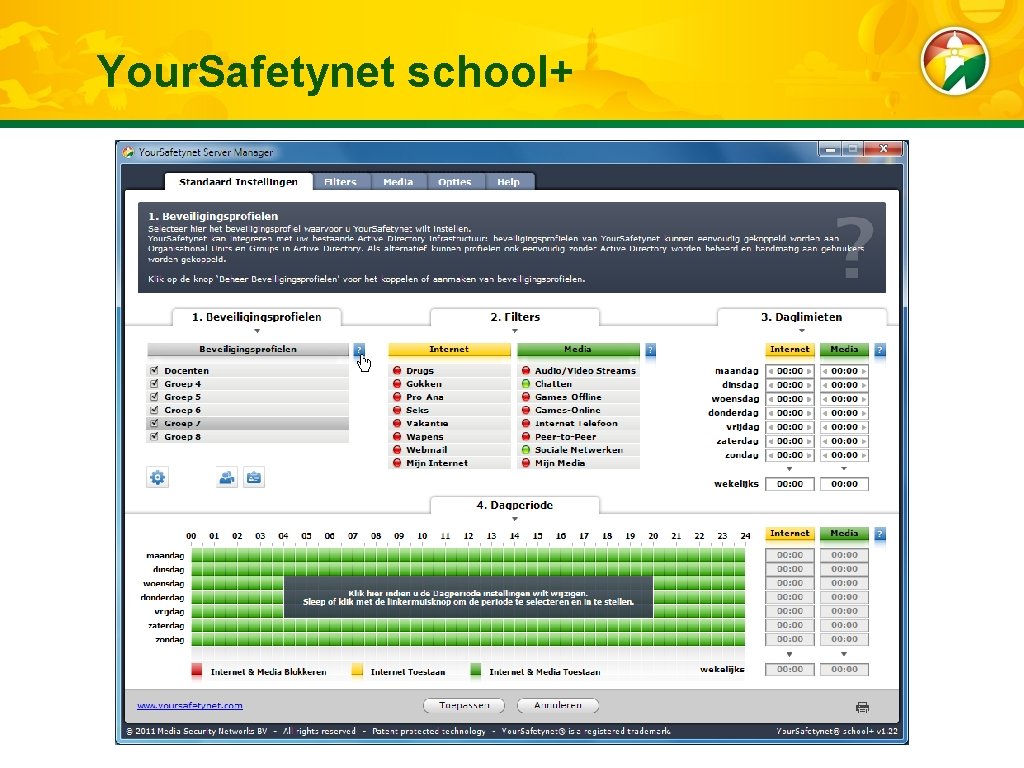Viewport: 1024px width, 768px height.
Task: Toggle the Wapens filter indicator
Action: click(397, 437)
